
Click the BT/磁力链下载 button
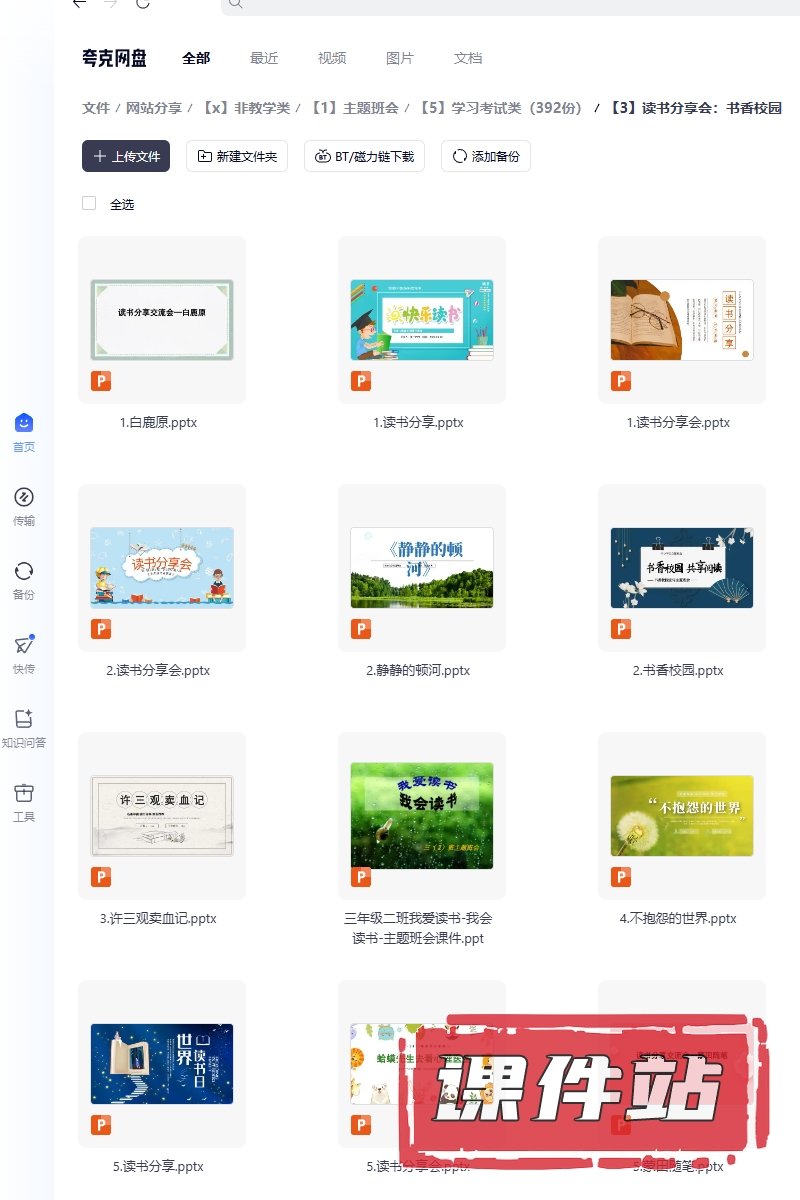click(365, 156)
